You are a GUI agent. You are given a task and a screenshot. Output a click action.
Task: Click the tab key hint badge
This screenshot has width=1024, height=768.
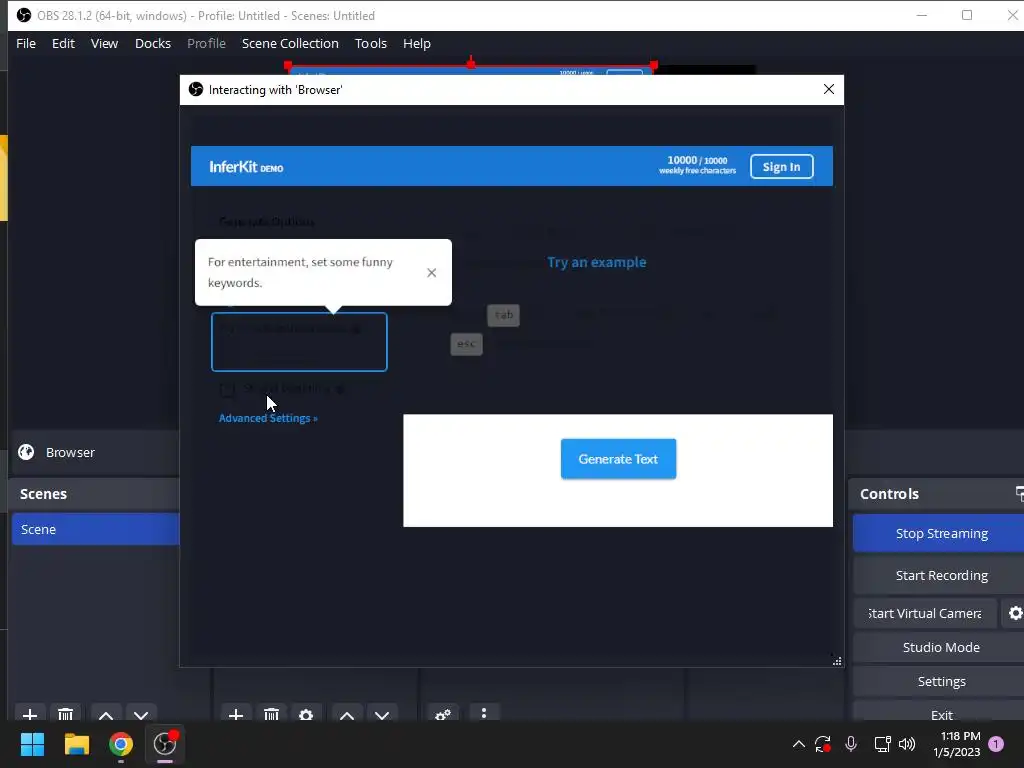(504, 315)
